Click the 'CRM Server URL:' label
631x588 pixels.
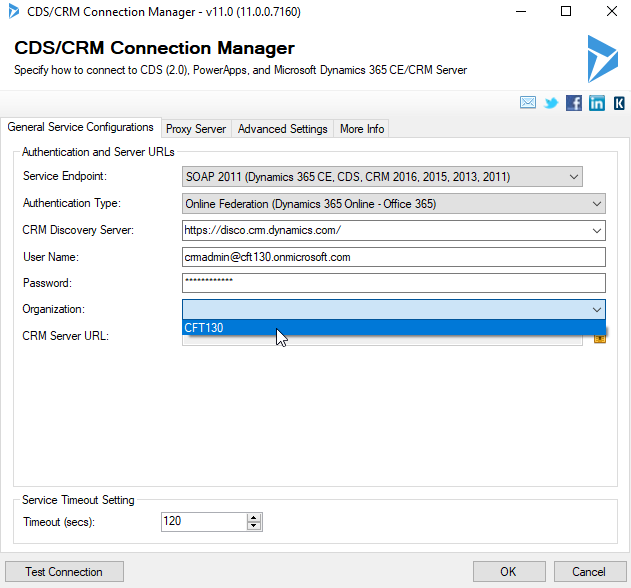click(x=65, y=336)
